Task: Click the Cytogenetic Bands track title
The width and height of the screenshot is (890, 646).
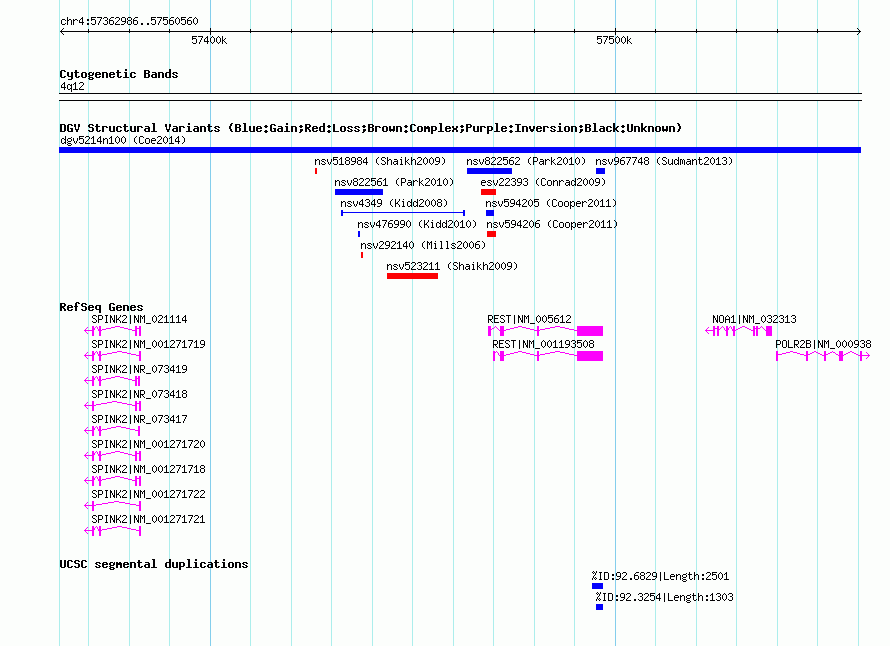Action: pos(119,74)
